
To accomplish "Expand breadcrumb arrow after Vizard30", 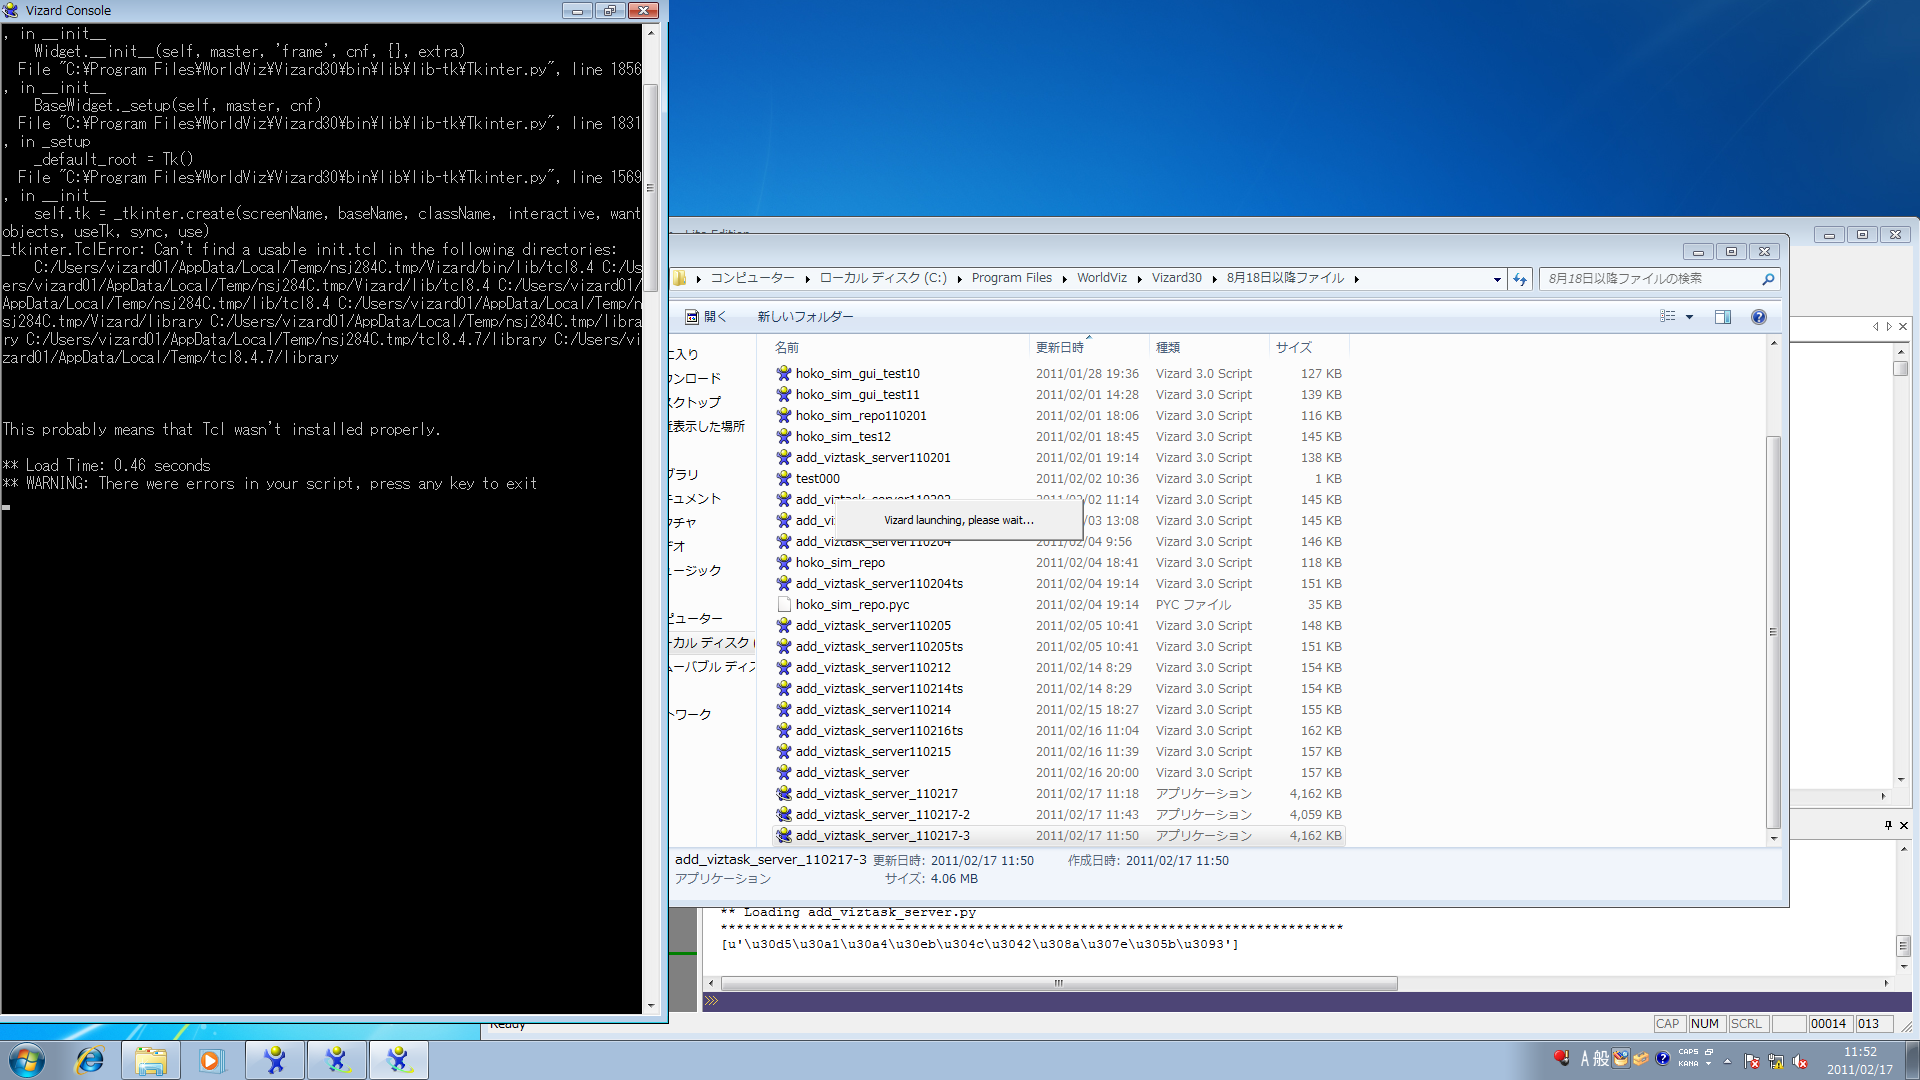I will tap(1214, 279).
